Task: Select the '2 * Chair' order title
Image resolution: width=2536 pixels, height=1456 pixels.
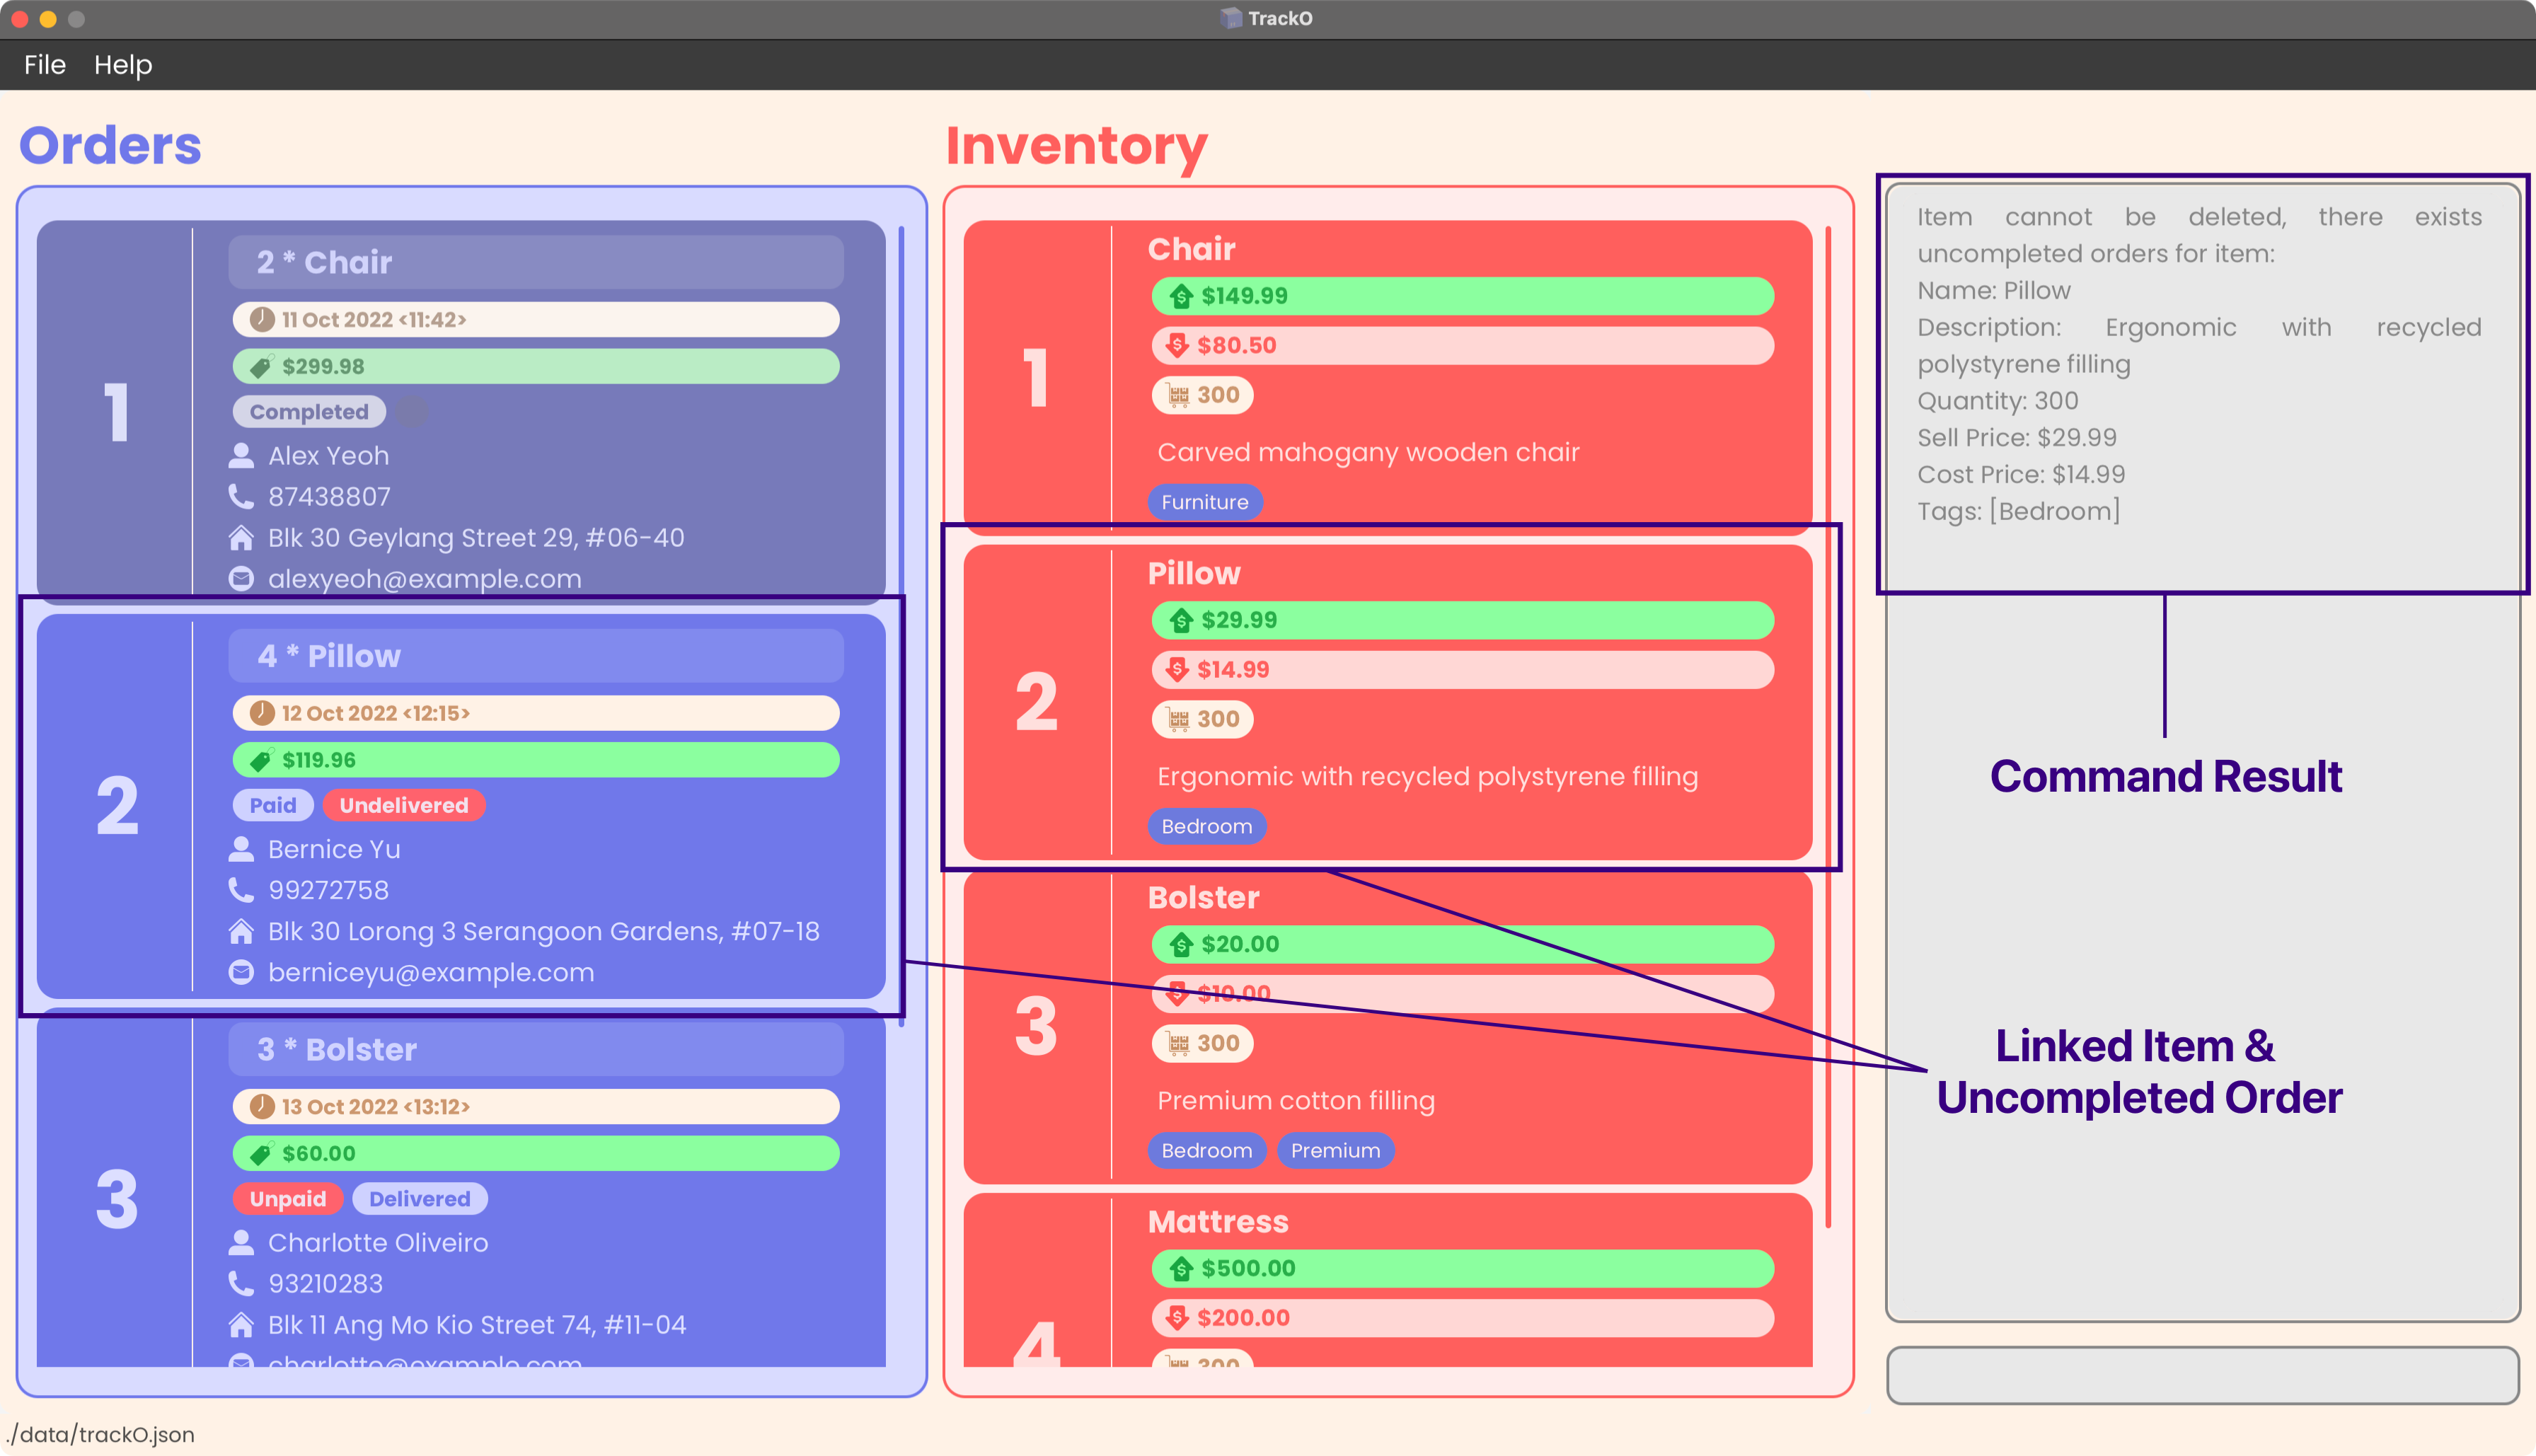Action: (x=324, y=262)
